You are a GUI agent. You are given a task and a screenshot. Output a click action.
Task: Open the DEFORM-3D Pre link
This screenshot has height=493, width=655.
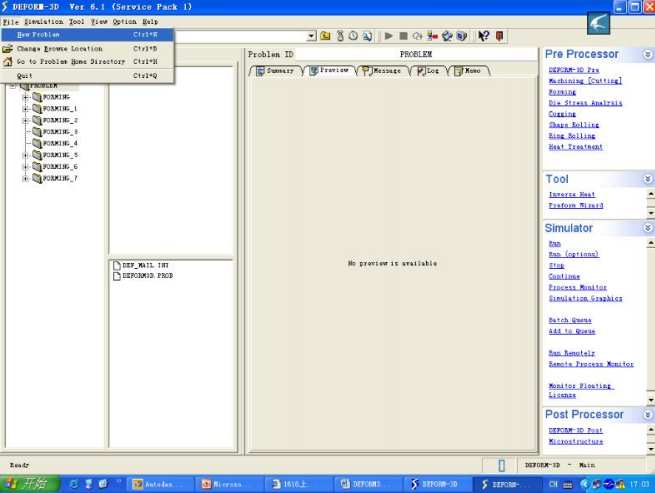[x=574, y=70]
